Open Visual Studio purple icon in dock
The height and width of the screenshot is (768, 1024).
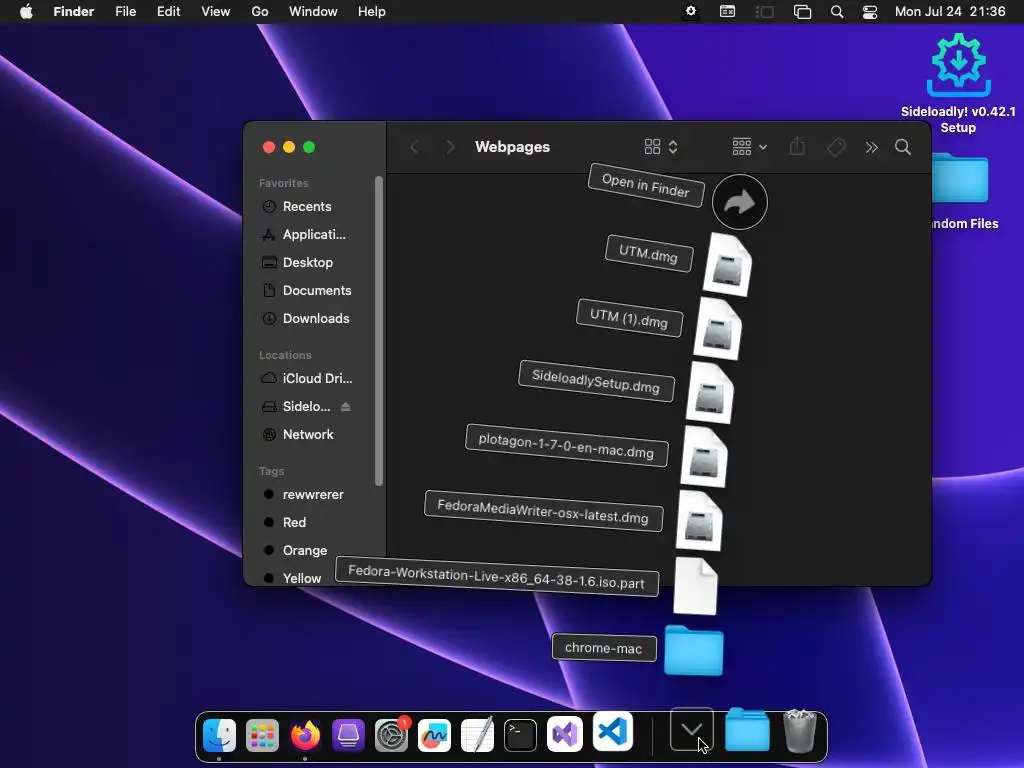[564, 733]
